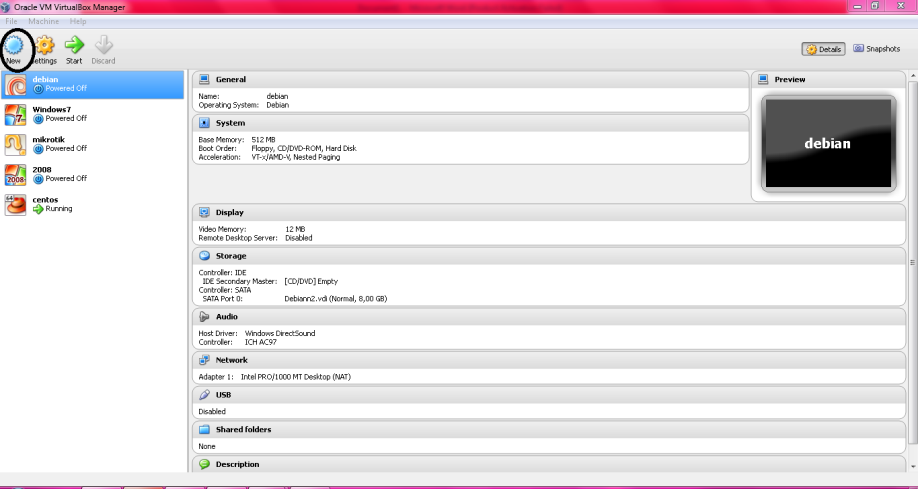The height and width of the screenshot is (489, 918).
Task: Click the System section chip icon
Action: point(204,123)
